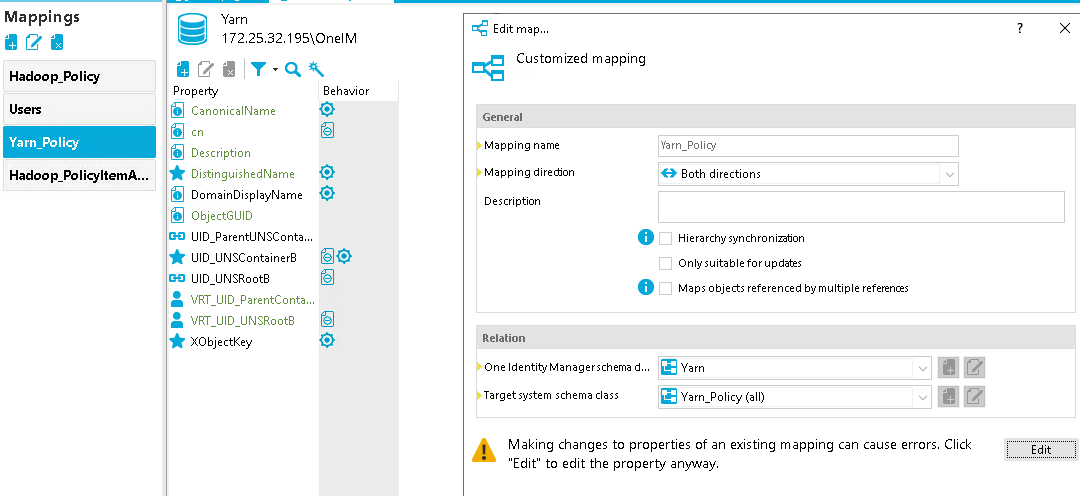Click info icon beside Hierarchy synchronization

(x=645, y=238)
